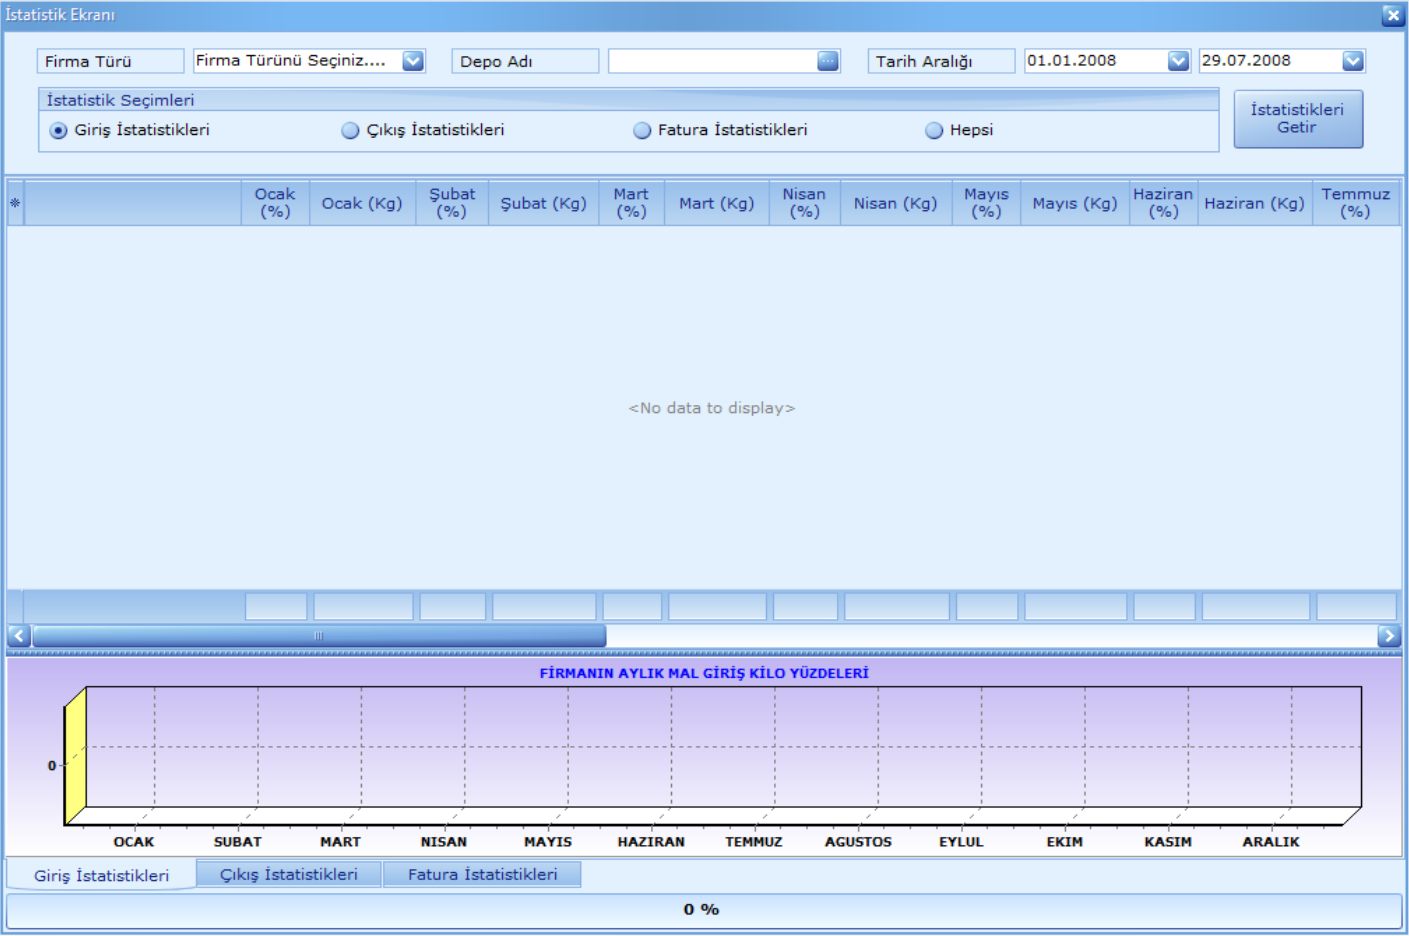This screenshot has height=936, width=1409.
Task: Click the chart title FİRMANIN AYLIK MAL GİRİŞ KİLO YÜZDELERİ
Action: [704, 673]
